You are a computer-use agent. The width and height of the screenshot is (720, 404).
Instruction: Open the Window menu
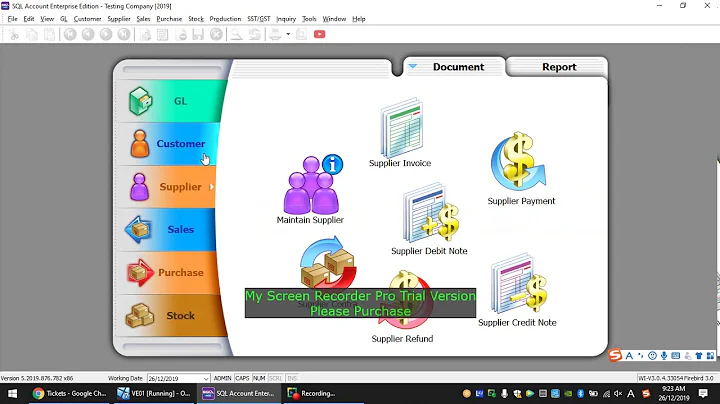[x=334, y=19]
